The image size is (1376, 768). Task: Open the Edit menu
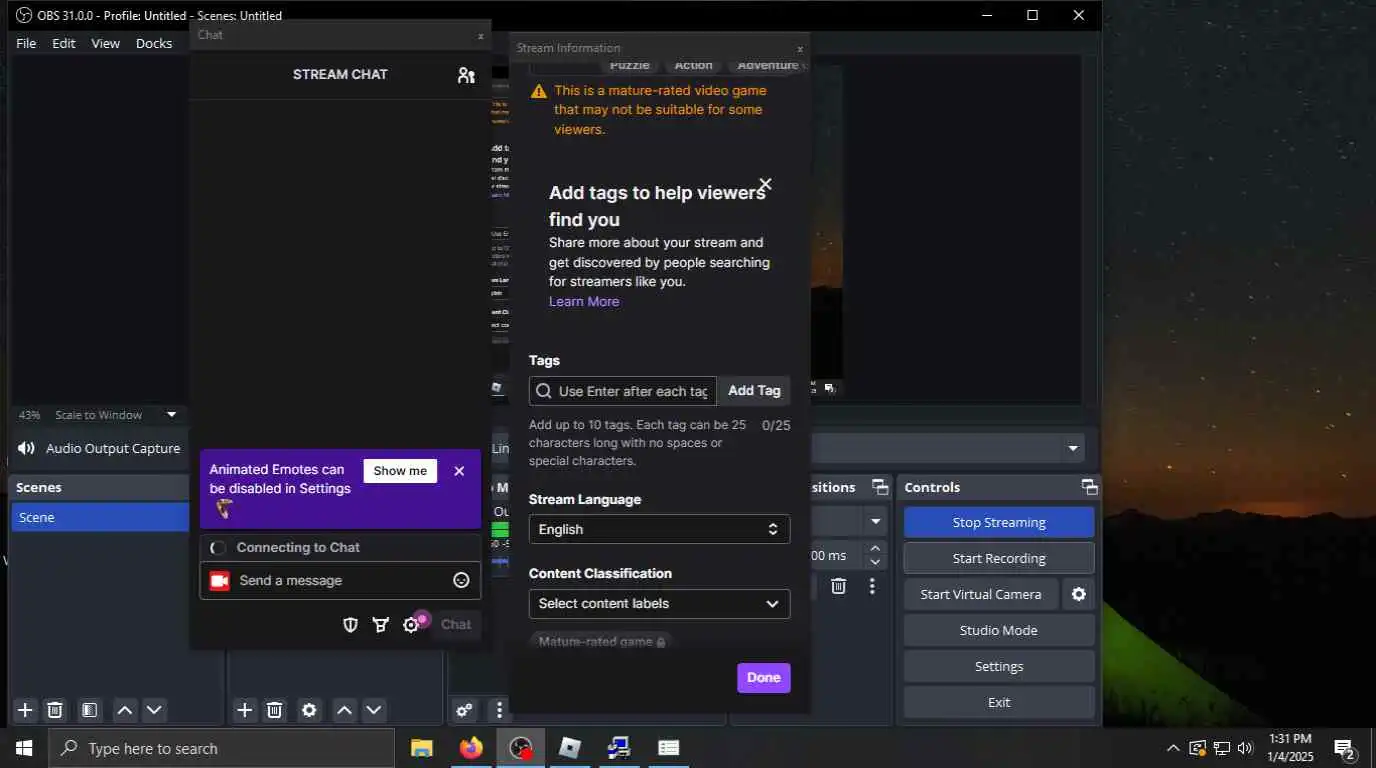pos(64,43)
